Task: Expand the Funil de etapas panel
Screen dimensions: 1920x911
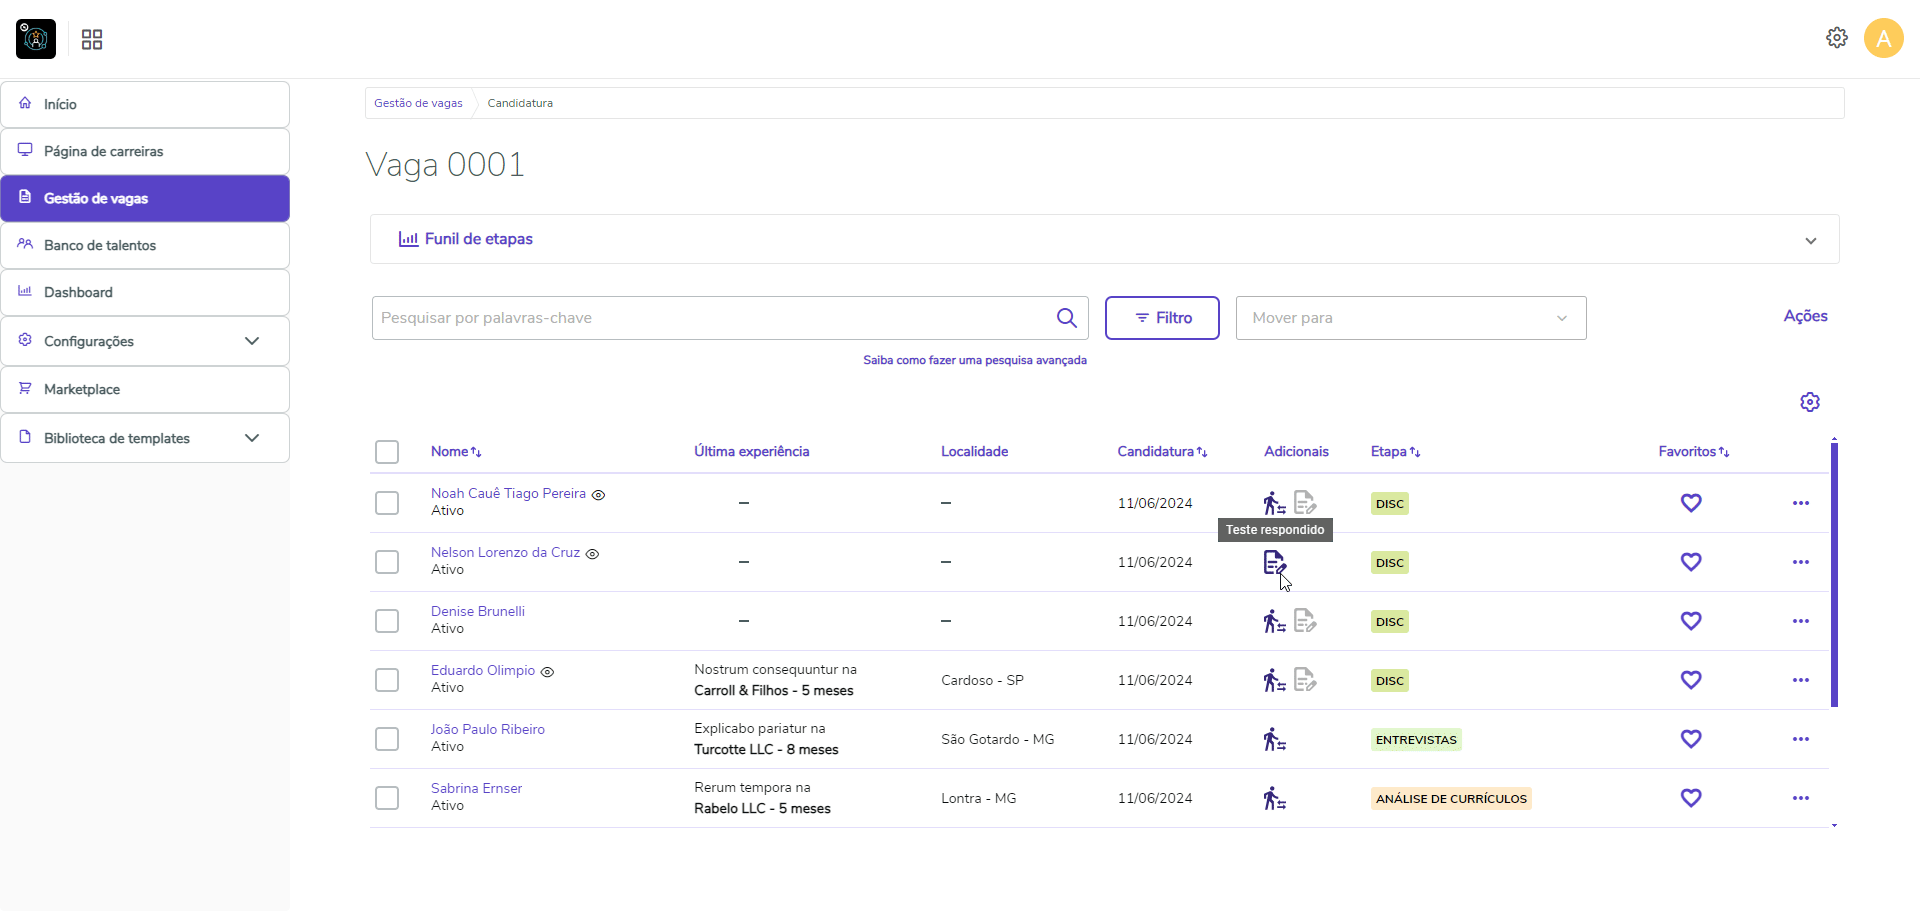Action: 1810,240
